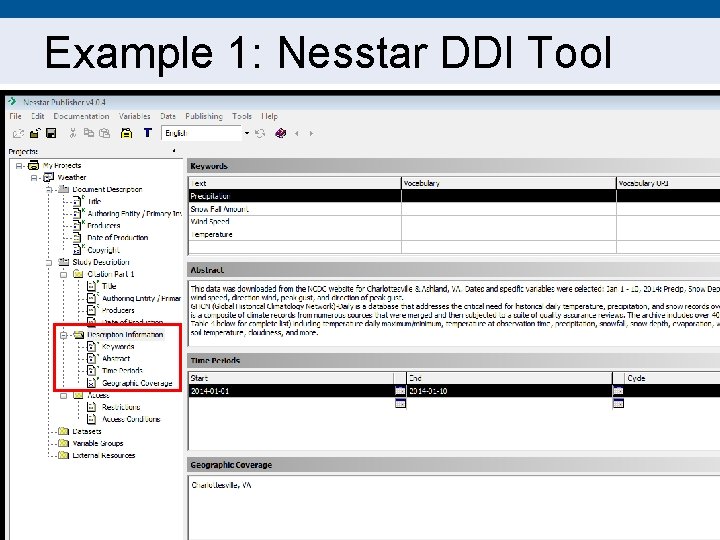Click the start date cell 2014-01-01
720x540 pixels.
coord(291,391)
